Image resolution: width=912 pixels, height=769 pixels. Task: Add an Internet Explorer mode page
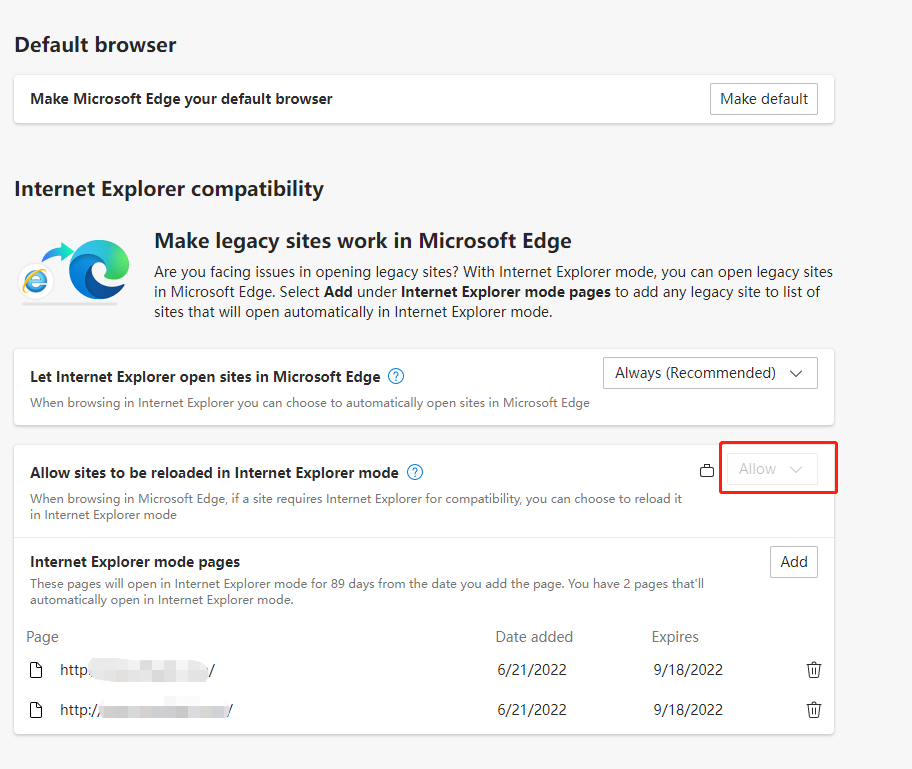[793, 562]
